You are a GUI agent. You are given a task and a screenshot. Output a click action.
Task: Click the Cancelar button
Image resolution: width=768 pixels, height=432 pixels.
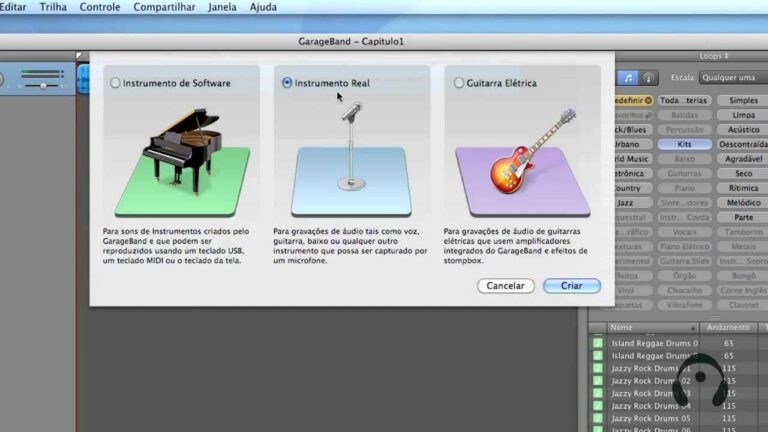point(505,286)
